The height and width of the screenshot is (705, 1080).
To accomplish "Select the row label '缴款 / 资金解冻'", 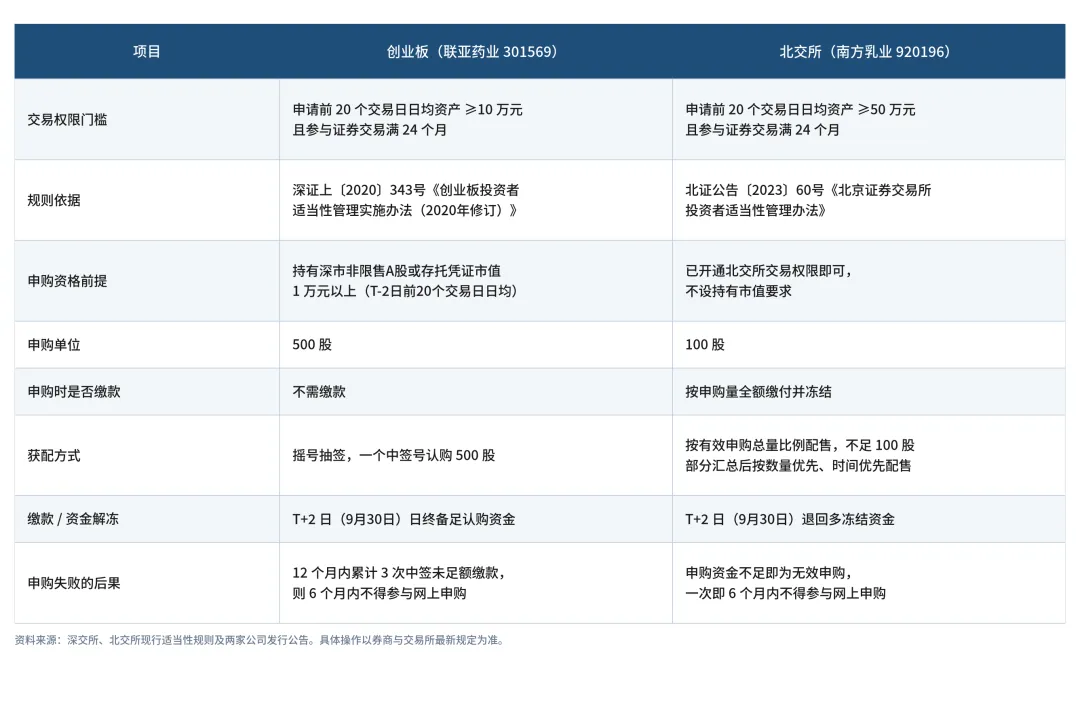I will [73, 519].
